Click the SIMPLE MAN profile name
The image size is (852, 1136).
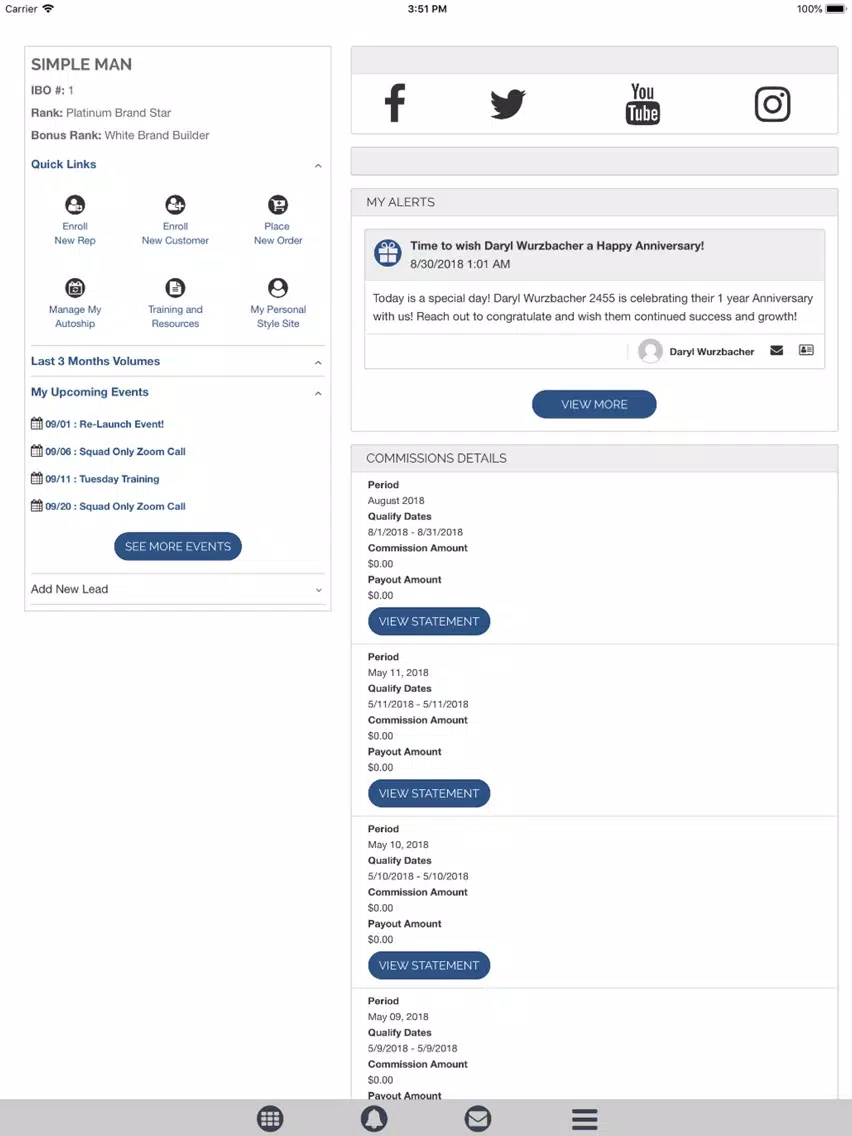point(81,64)
